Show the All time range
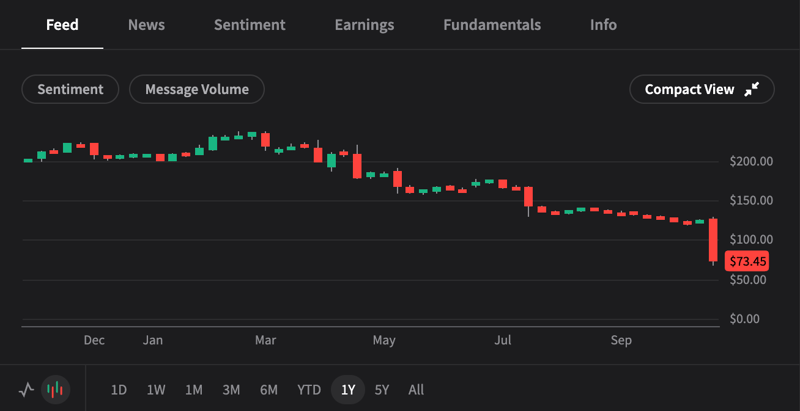The width and height of the screenshot is (800, 411). (x=416, y=390)
